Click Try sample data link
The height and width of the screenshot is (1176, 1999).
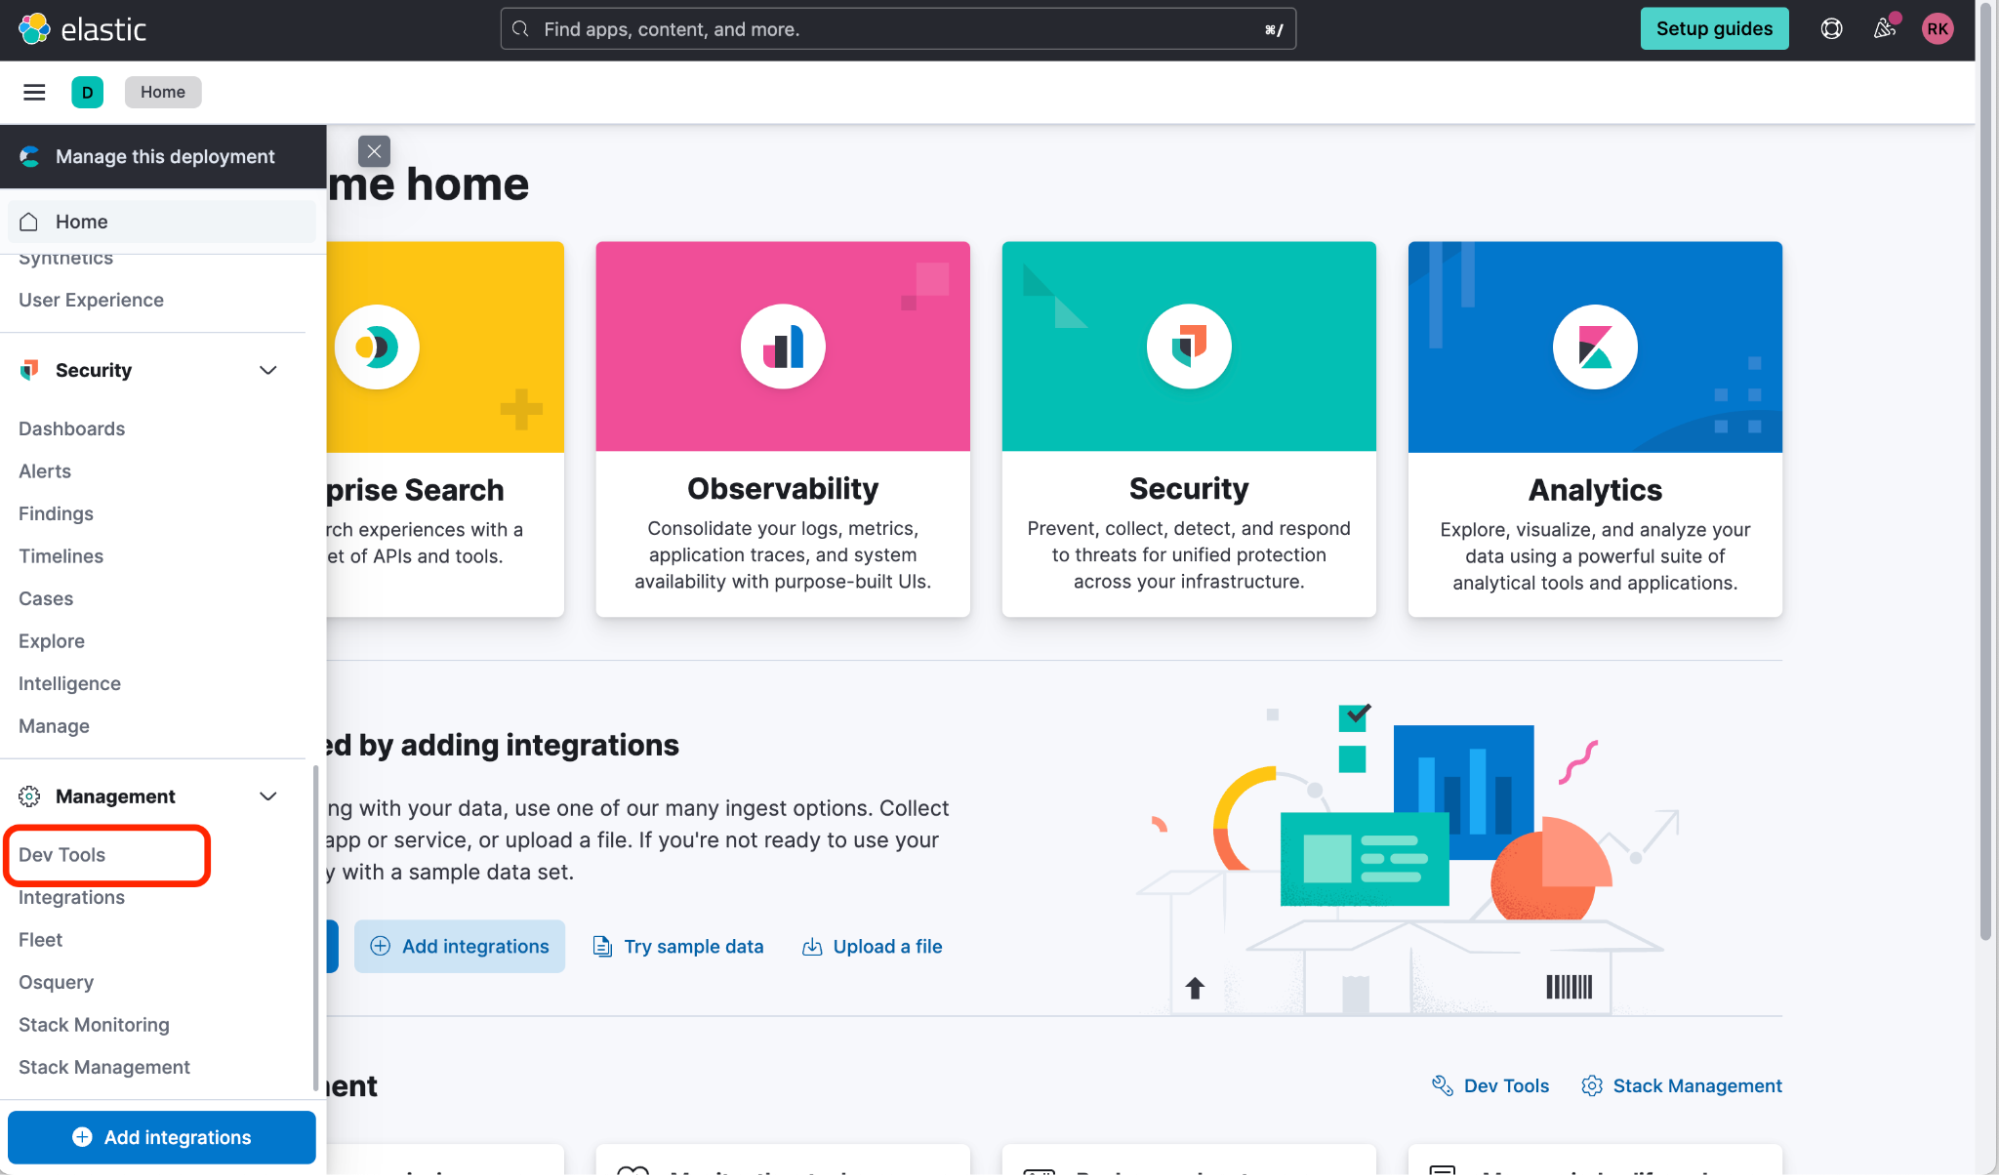pyautogui.click(x=678, y=946)
